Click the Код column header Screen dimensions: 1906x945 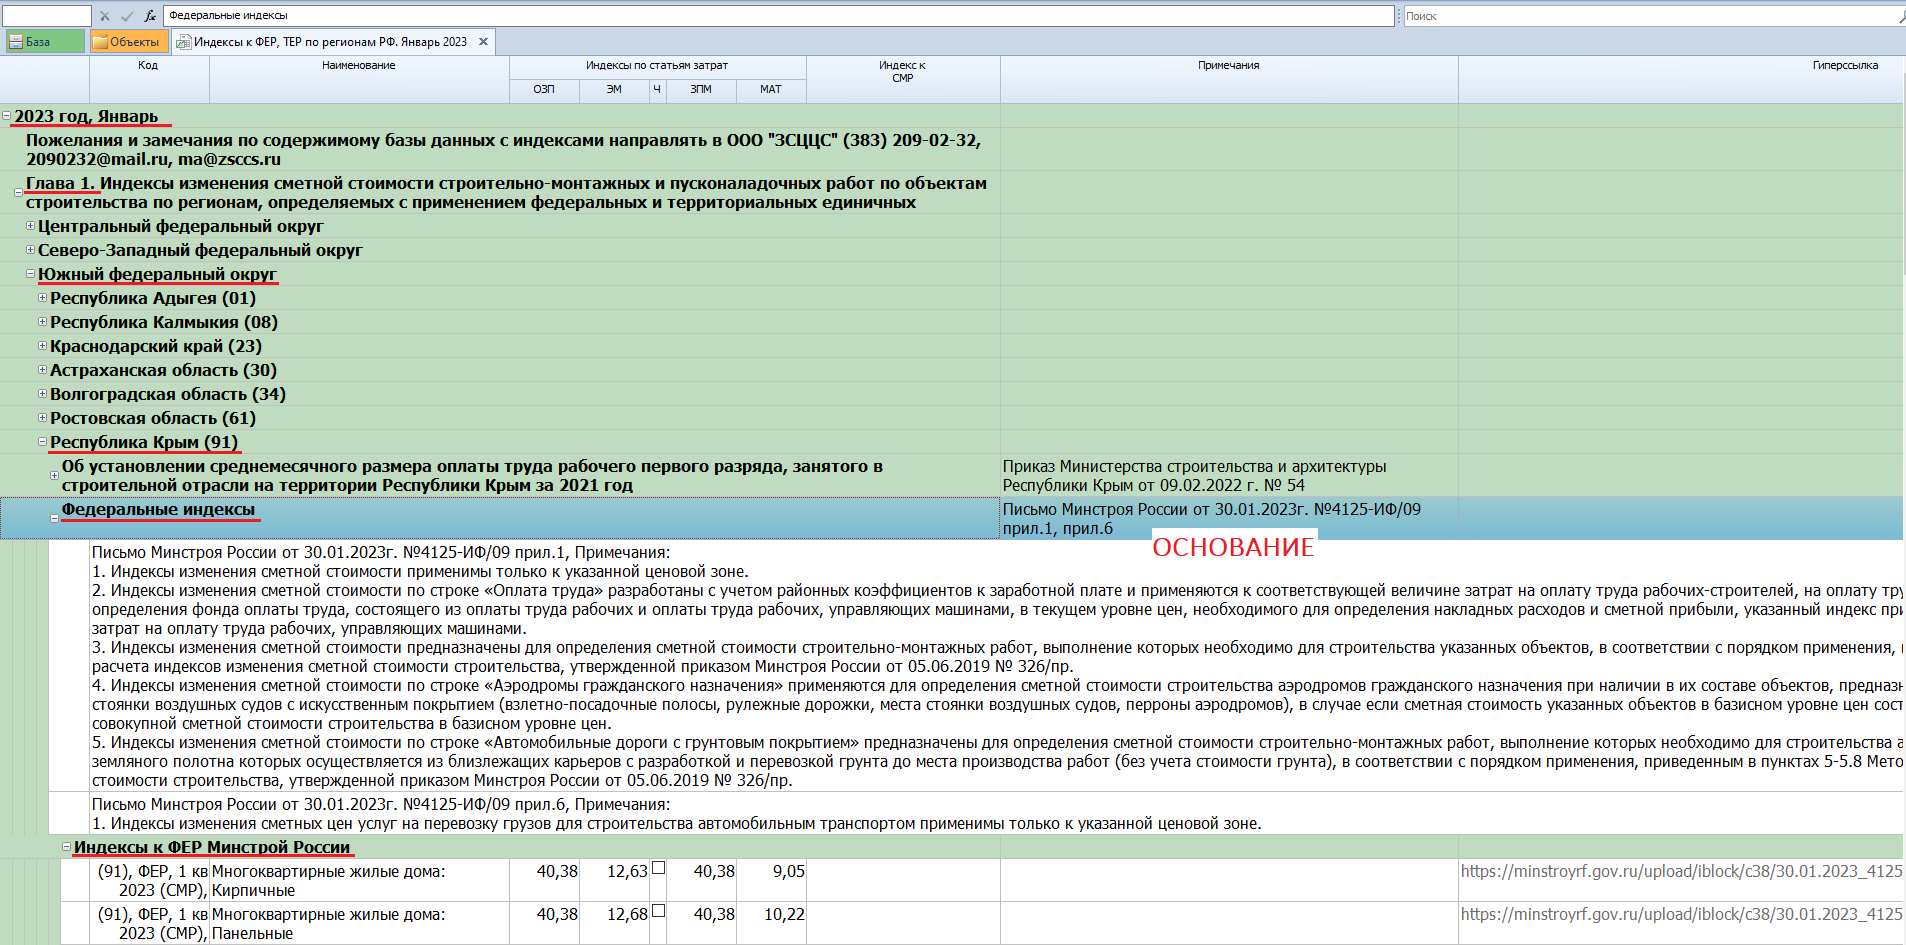pos(148,79)
